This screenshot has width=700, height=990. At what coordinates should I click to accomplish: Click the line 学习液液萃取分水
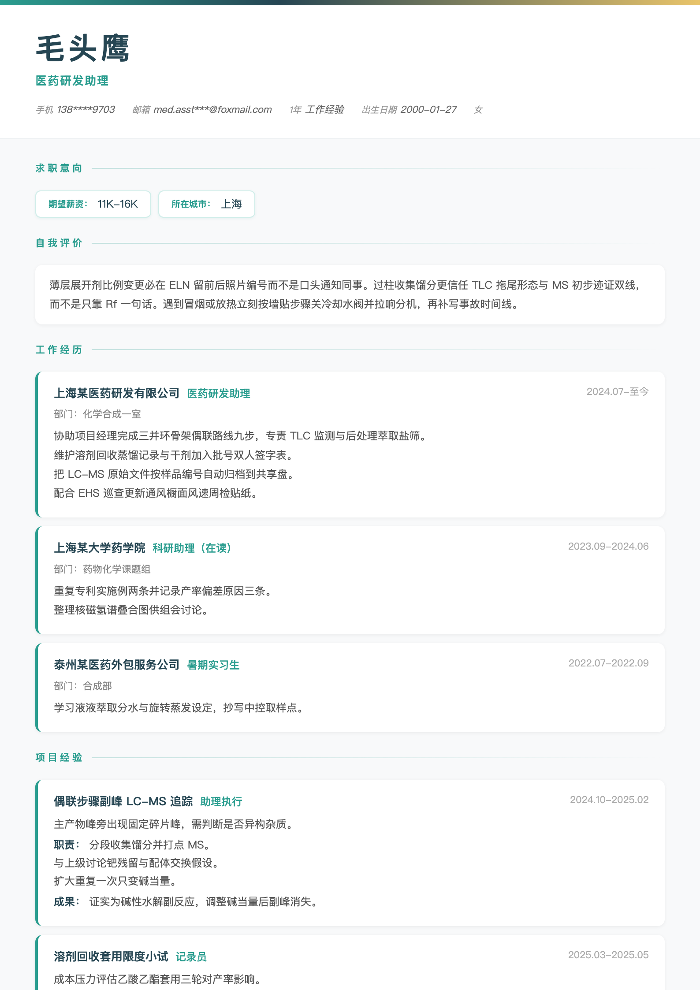pos(180,708)
